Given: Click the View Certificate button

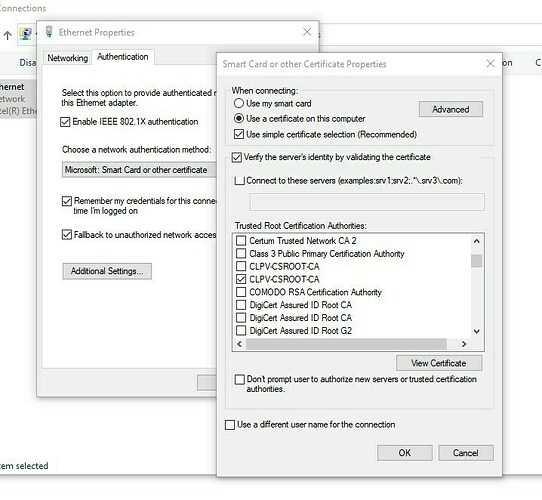Looking at the screenshot, I should click(439, 363).
